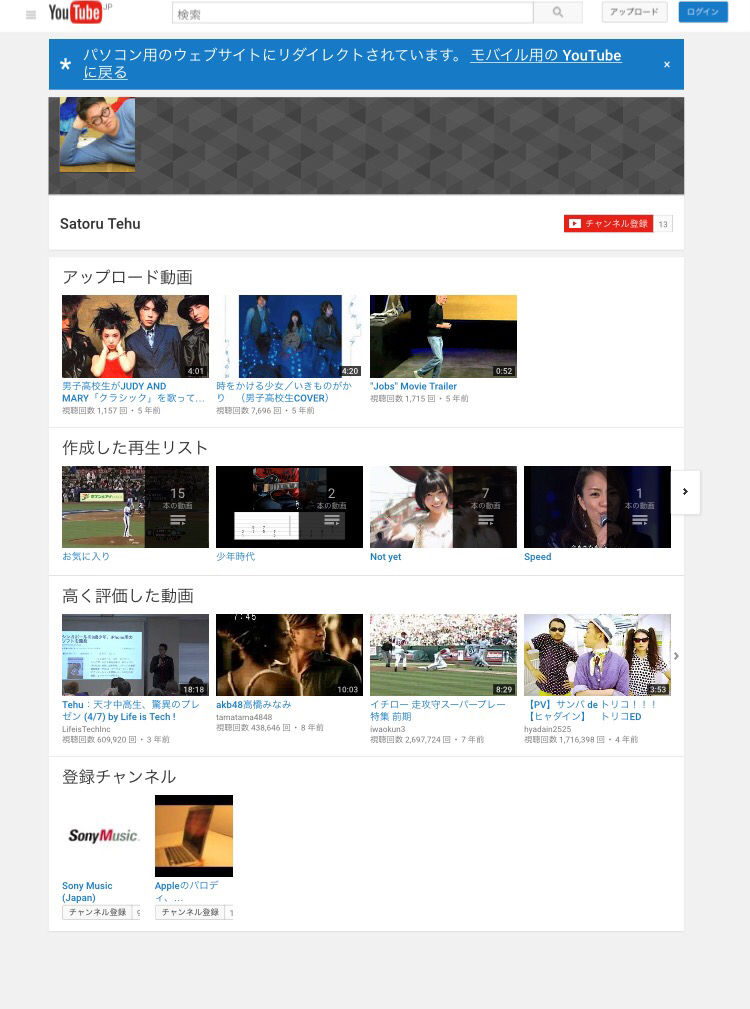The width and height of the screenshot is (750, 1009).
Task: Open the 時をかける少女/いきものがかり title link
Action: pyautogui.click(x=284, y=392)
